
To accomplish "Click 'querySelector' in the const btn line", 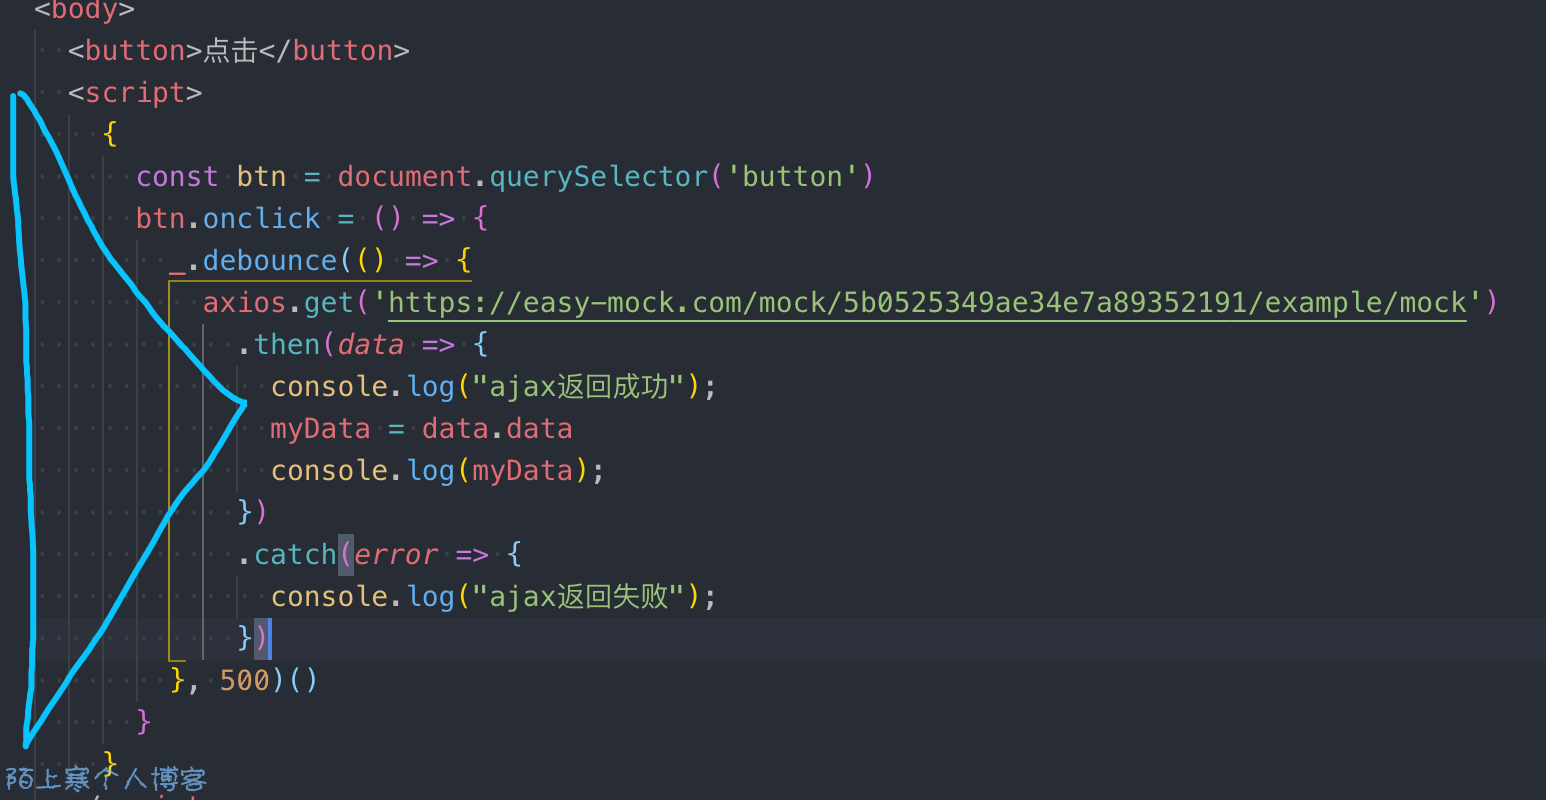I will [598, 176].
